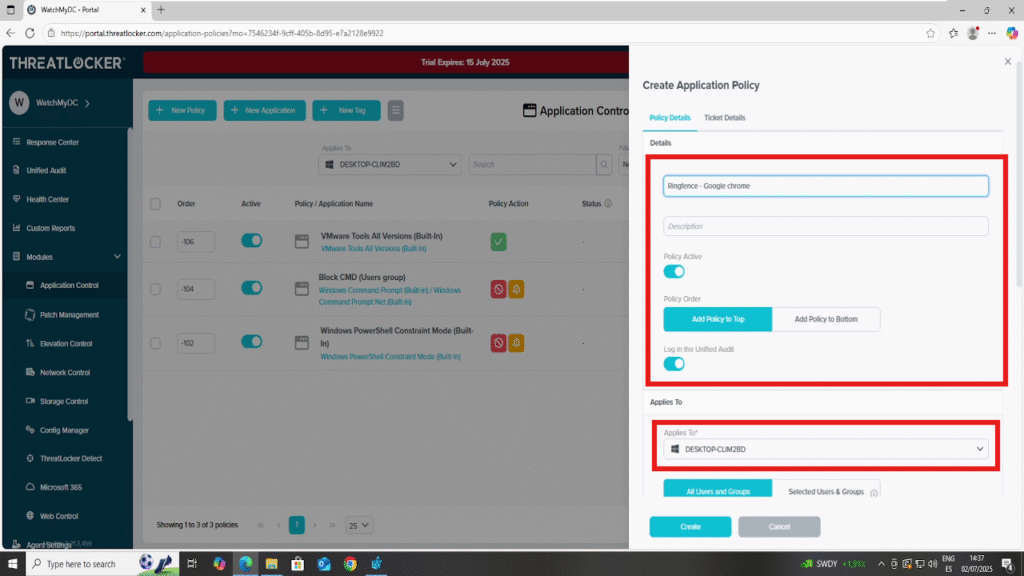Expand the WatchMyDC organization chevron
Image resolution: width=1024 pixels, height=576 pixels.
pos(88,103)
